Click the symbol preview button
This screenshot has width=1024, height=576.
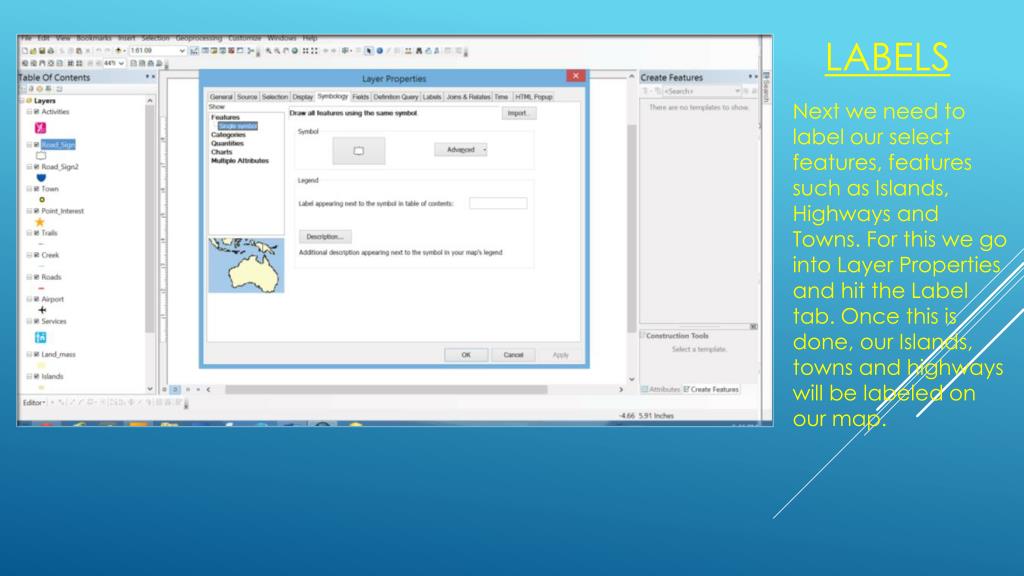point(359,150)
